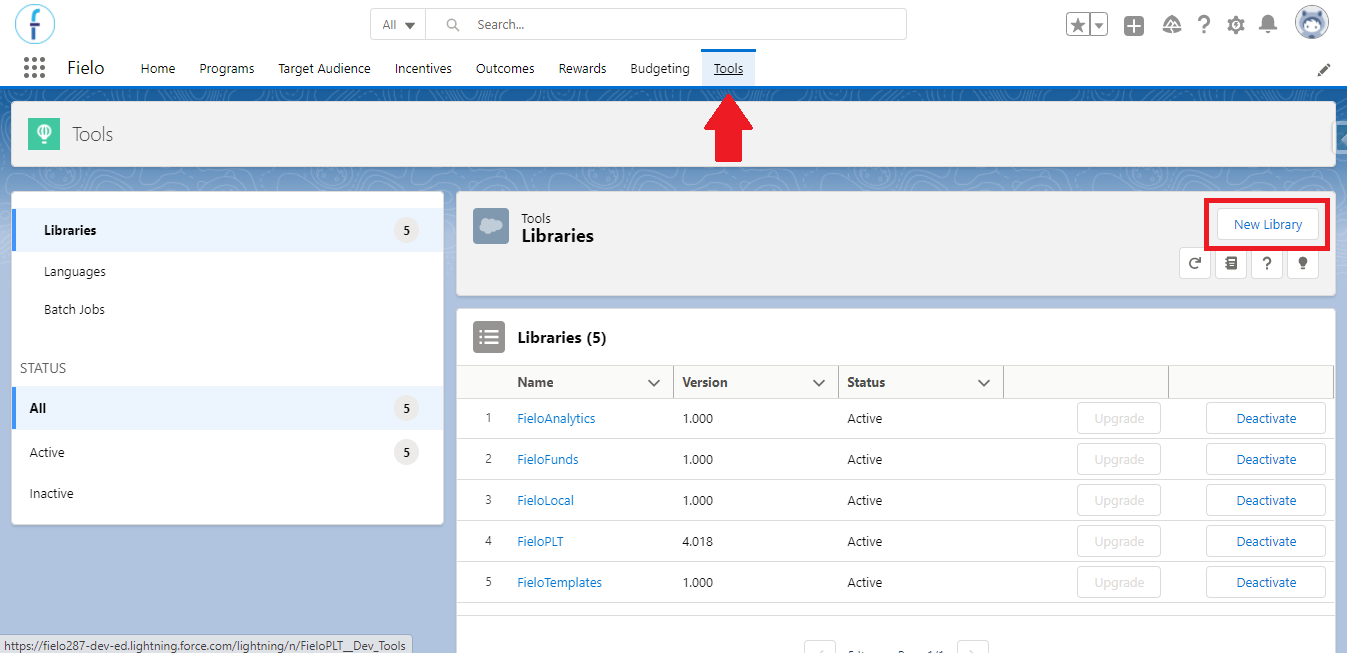Open the FieloAnalytics library link
Viewport: 1347px width, 653px height.
point(556,418)
